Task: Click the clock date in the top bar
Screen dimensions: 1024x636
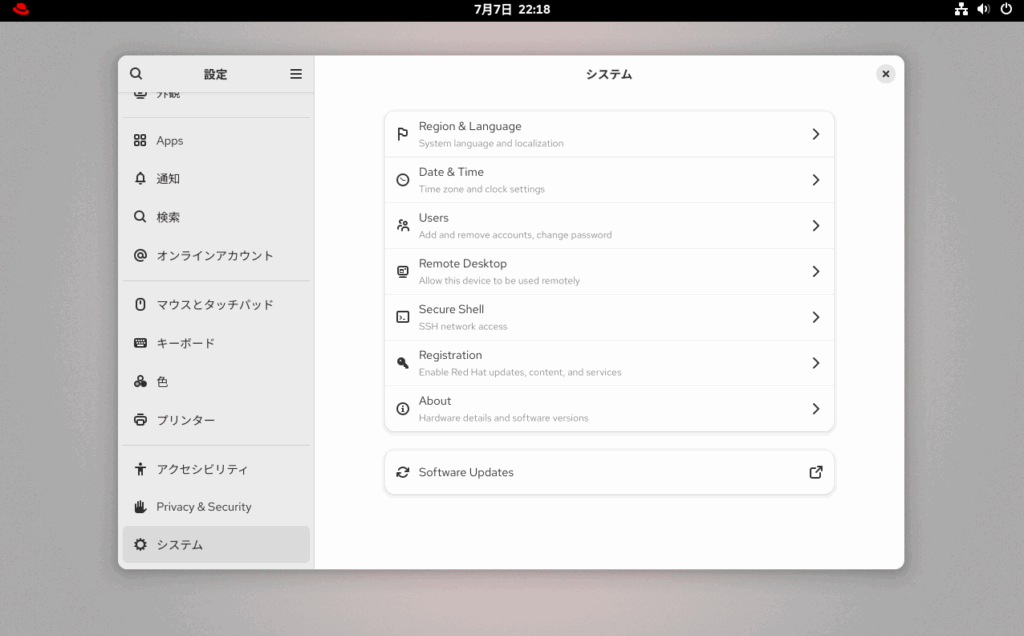Action: [x=511, y=9]
